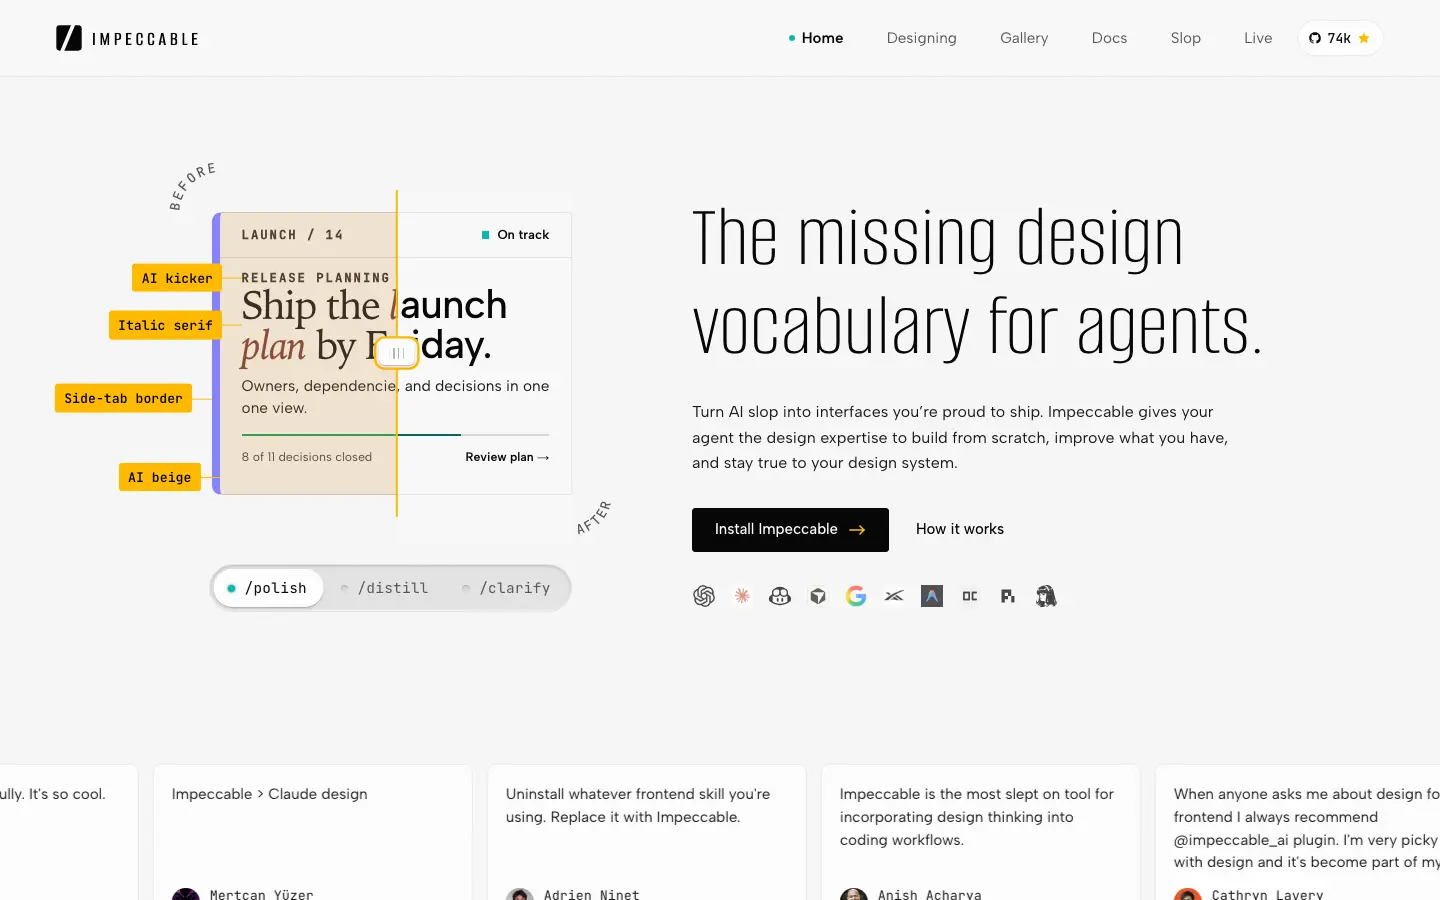
Task: Open the Designing nav item
Action: click(921, 38)
